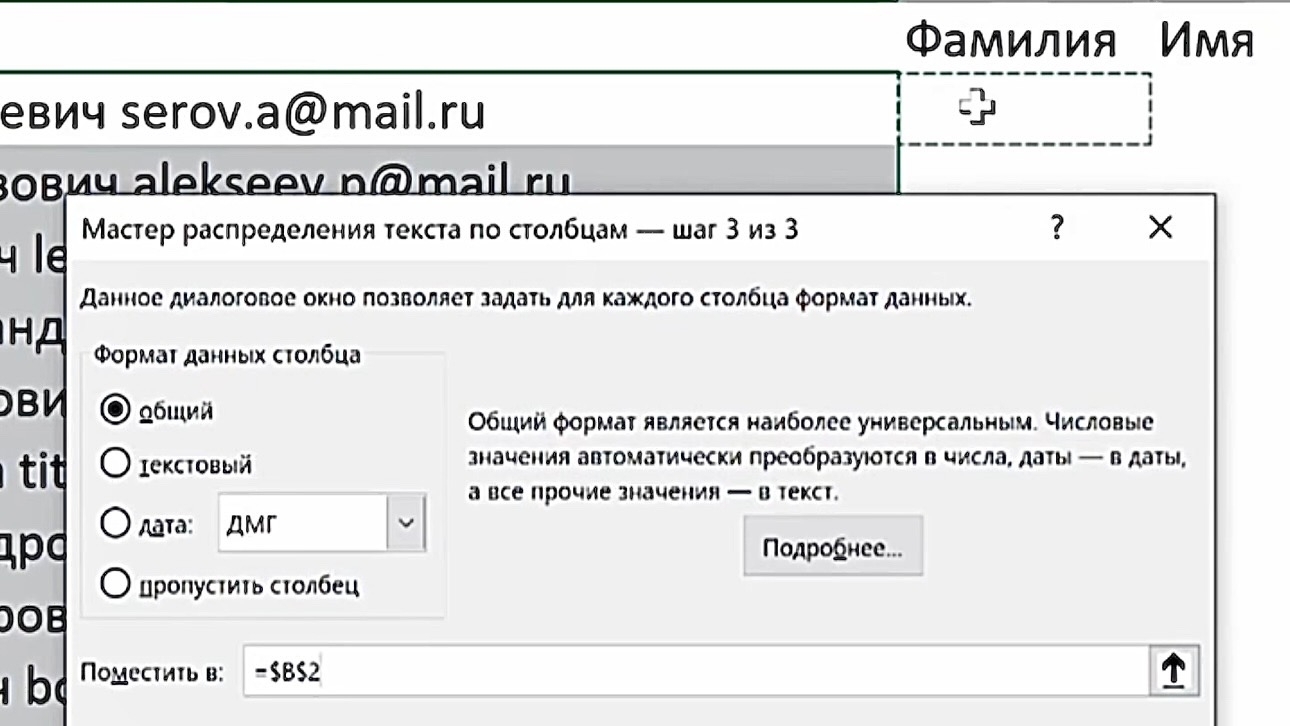The height and width of the screenshot is (726, 1290).
Task: Click the 'Имя' header cell
Action: coord(1206,42)
